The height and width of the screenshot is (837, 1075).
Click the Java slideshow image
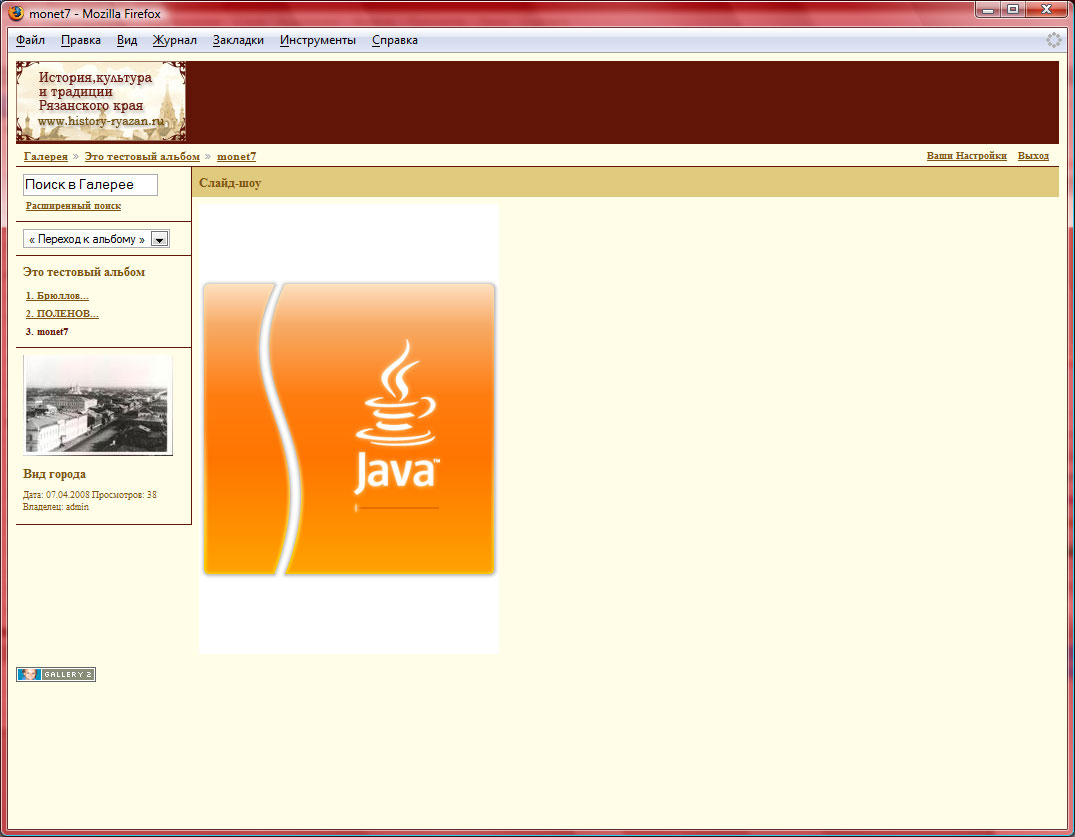point(349,429)
